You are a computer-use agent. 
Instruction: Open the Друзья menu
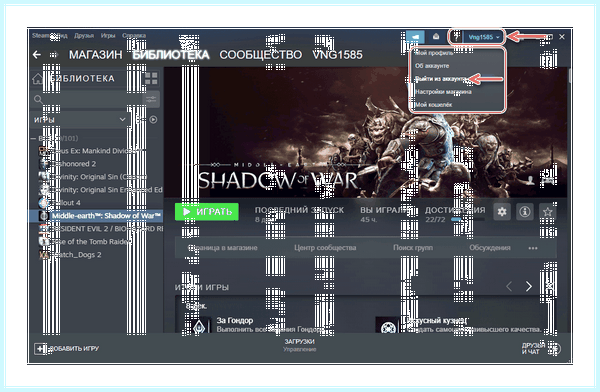pyautogui.click(x=84, y=36)
